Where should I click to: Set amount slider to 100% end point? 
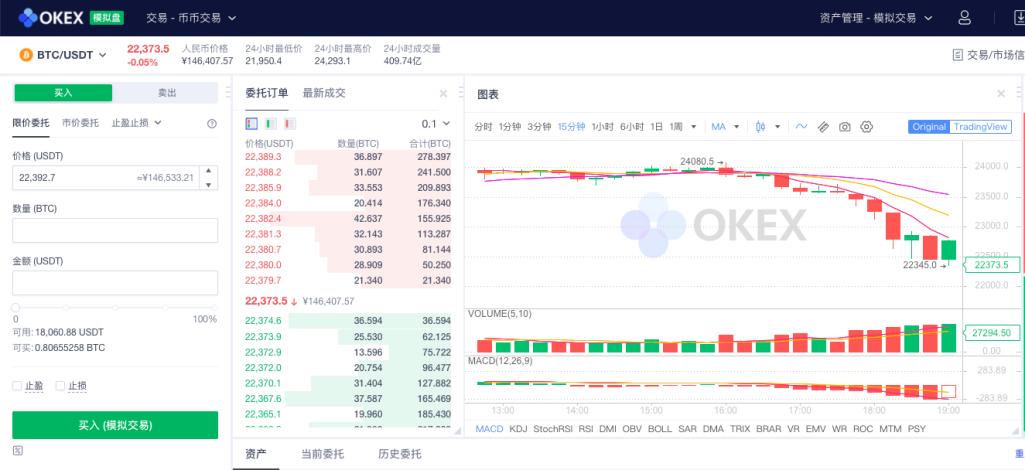pos(214,307)
